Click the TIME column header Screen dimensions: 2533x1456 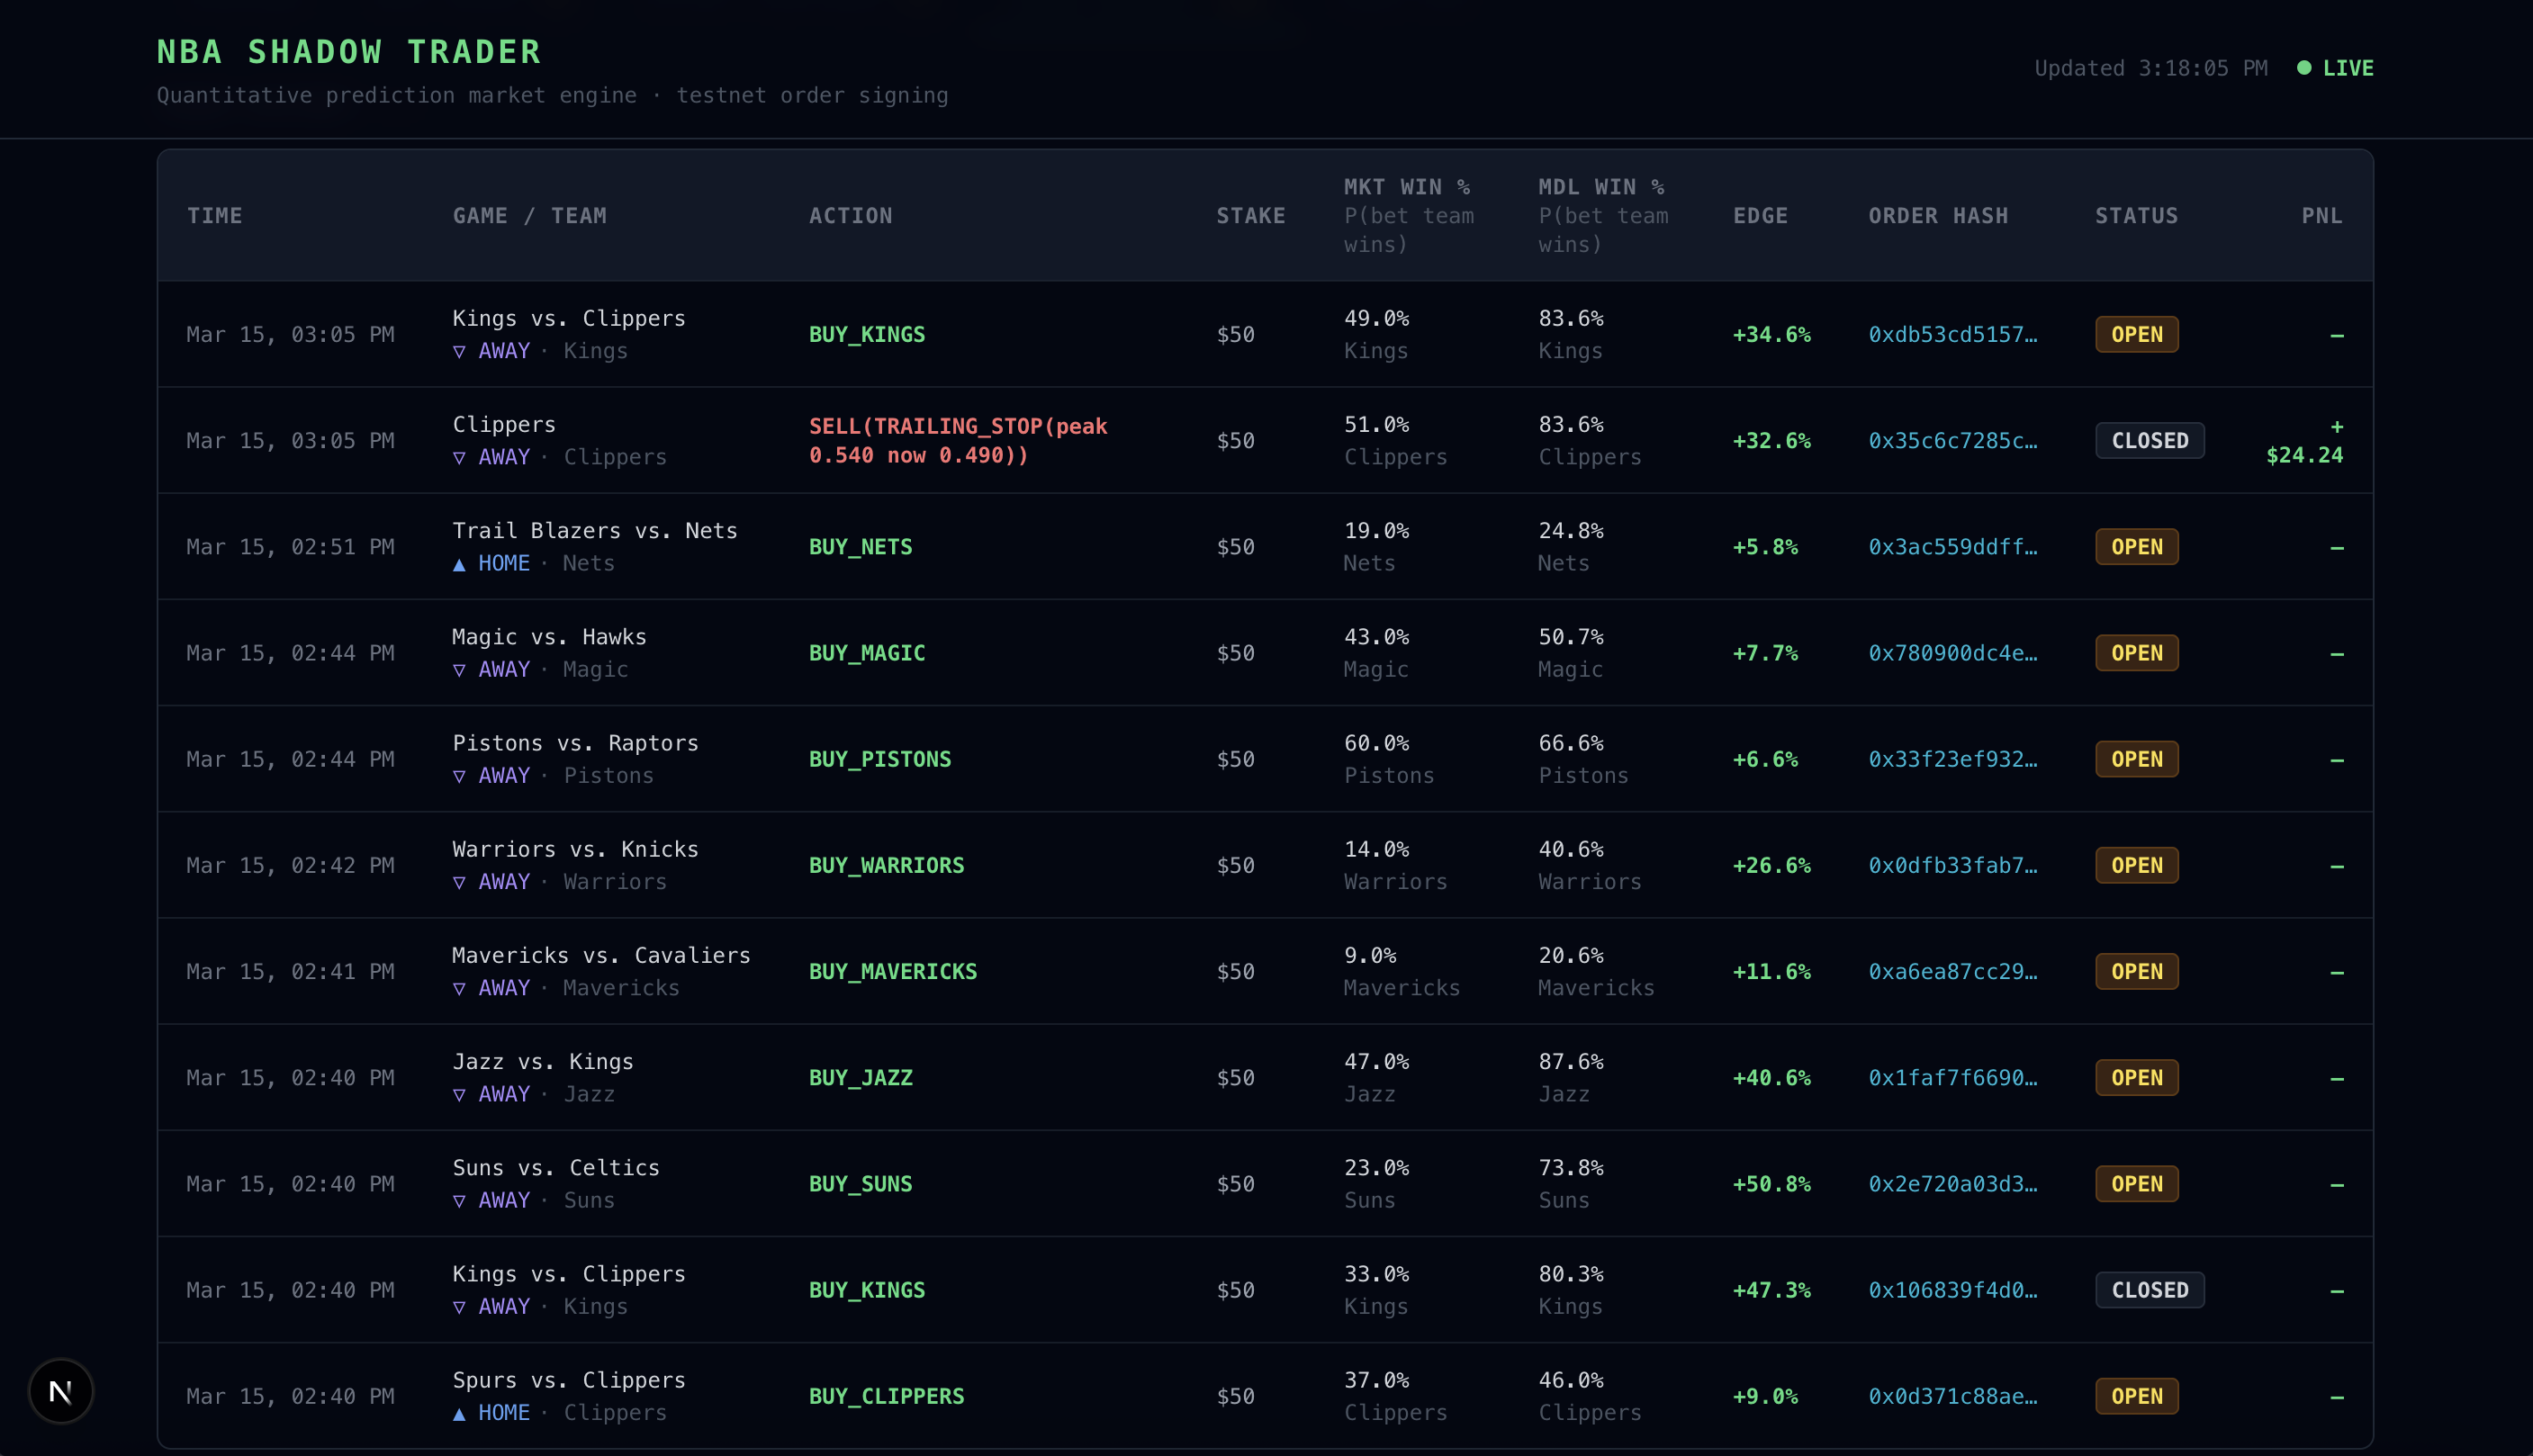click(214, 216)
